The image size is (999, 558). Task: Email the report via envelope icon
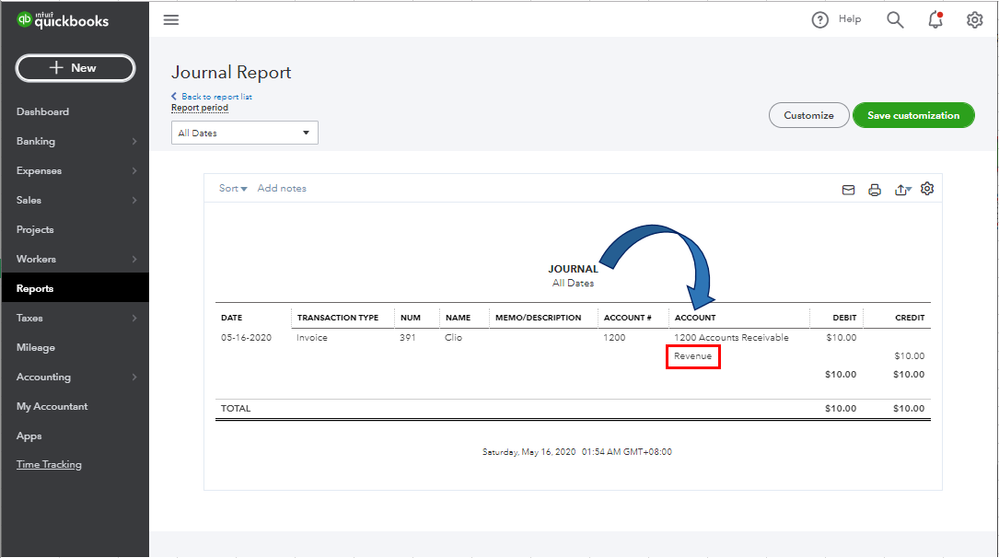[x=848, y=189]
